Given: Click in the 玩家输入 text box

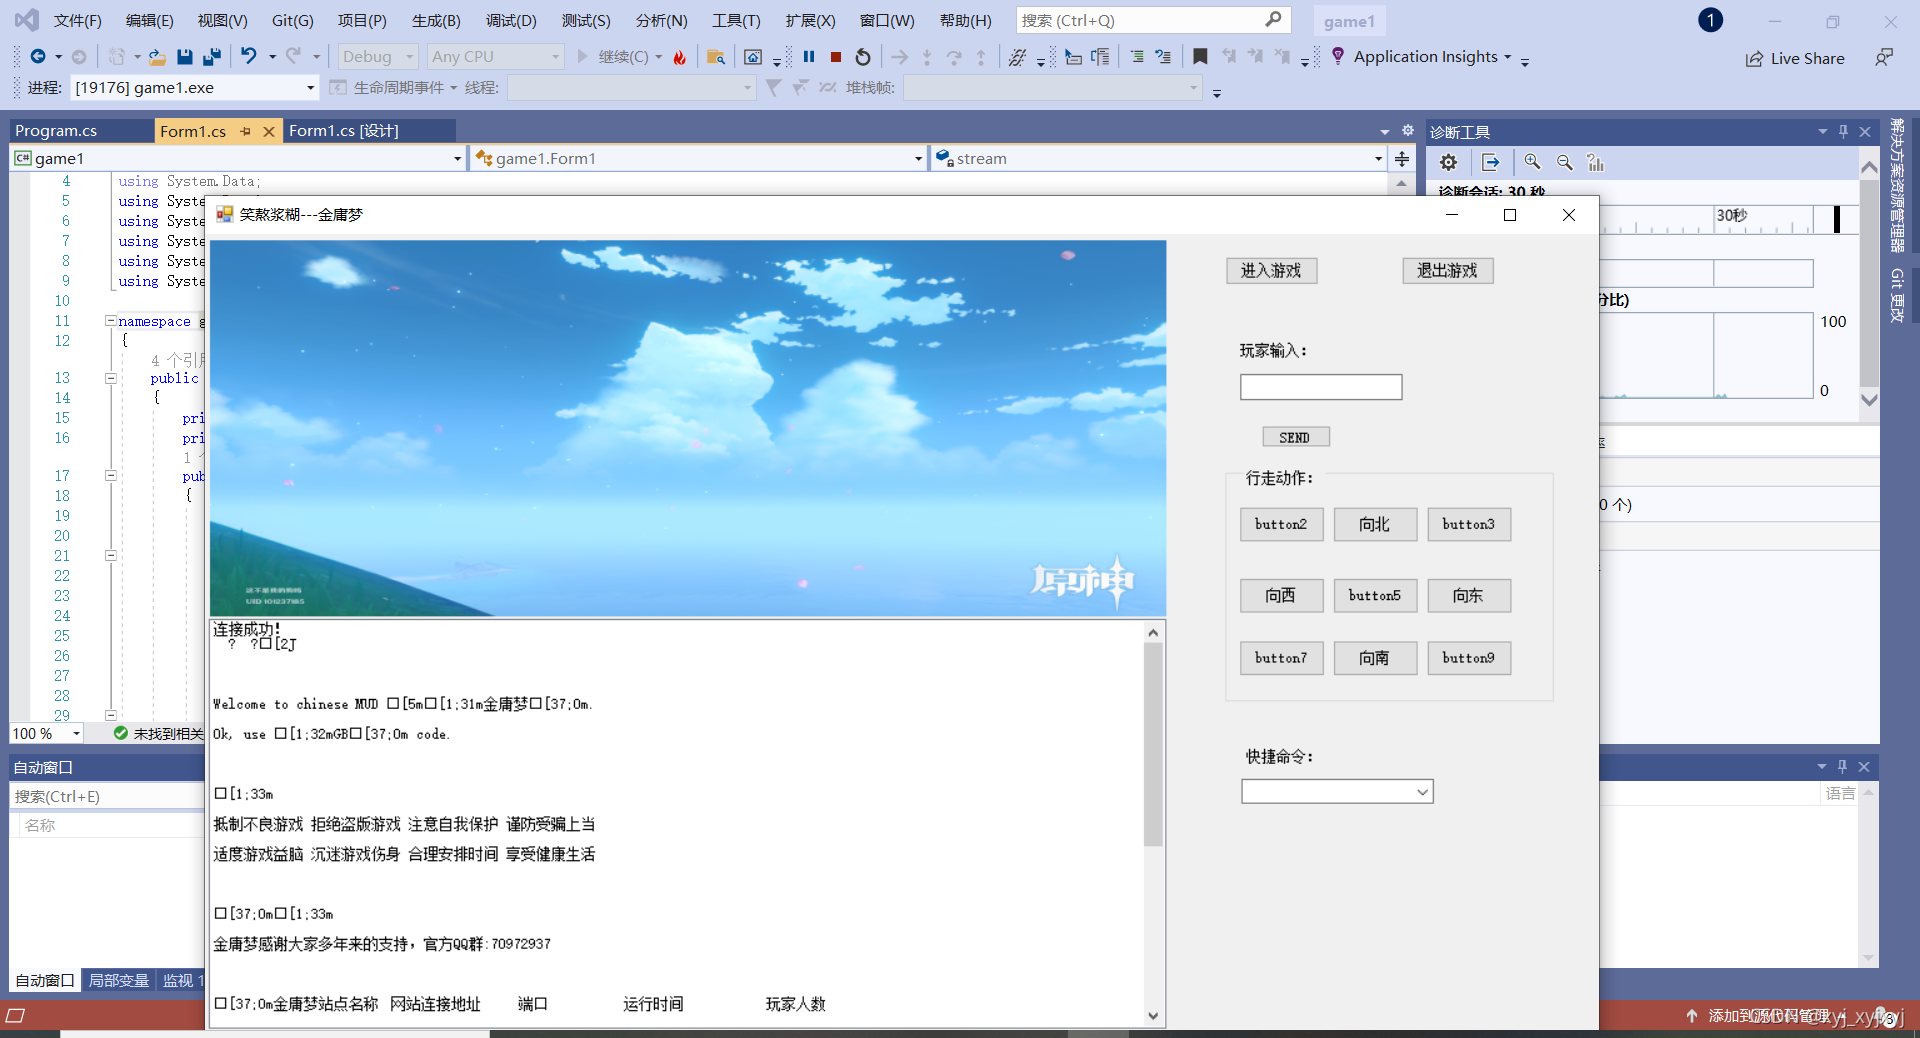Looking at the screenshot, I should (1321, 387).
